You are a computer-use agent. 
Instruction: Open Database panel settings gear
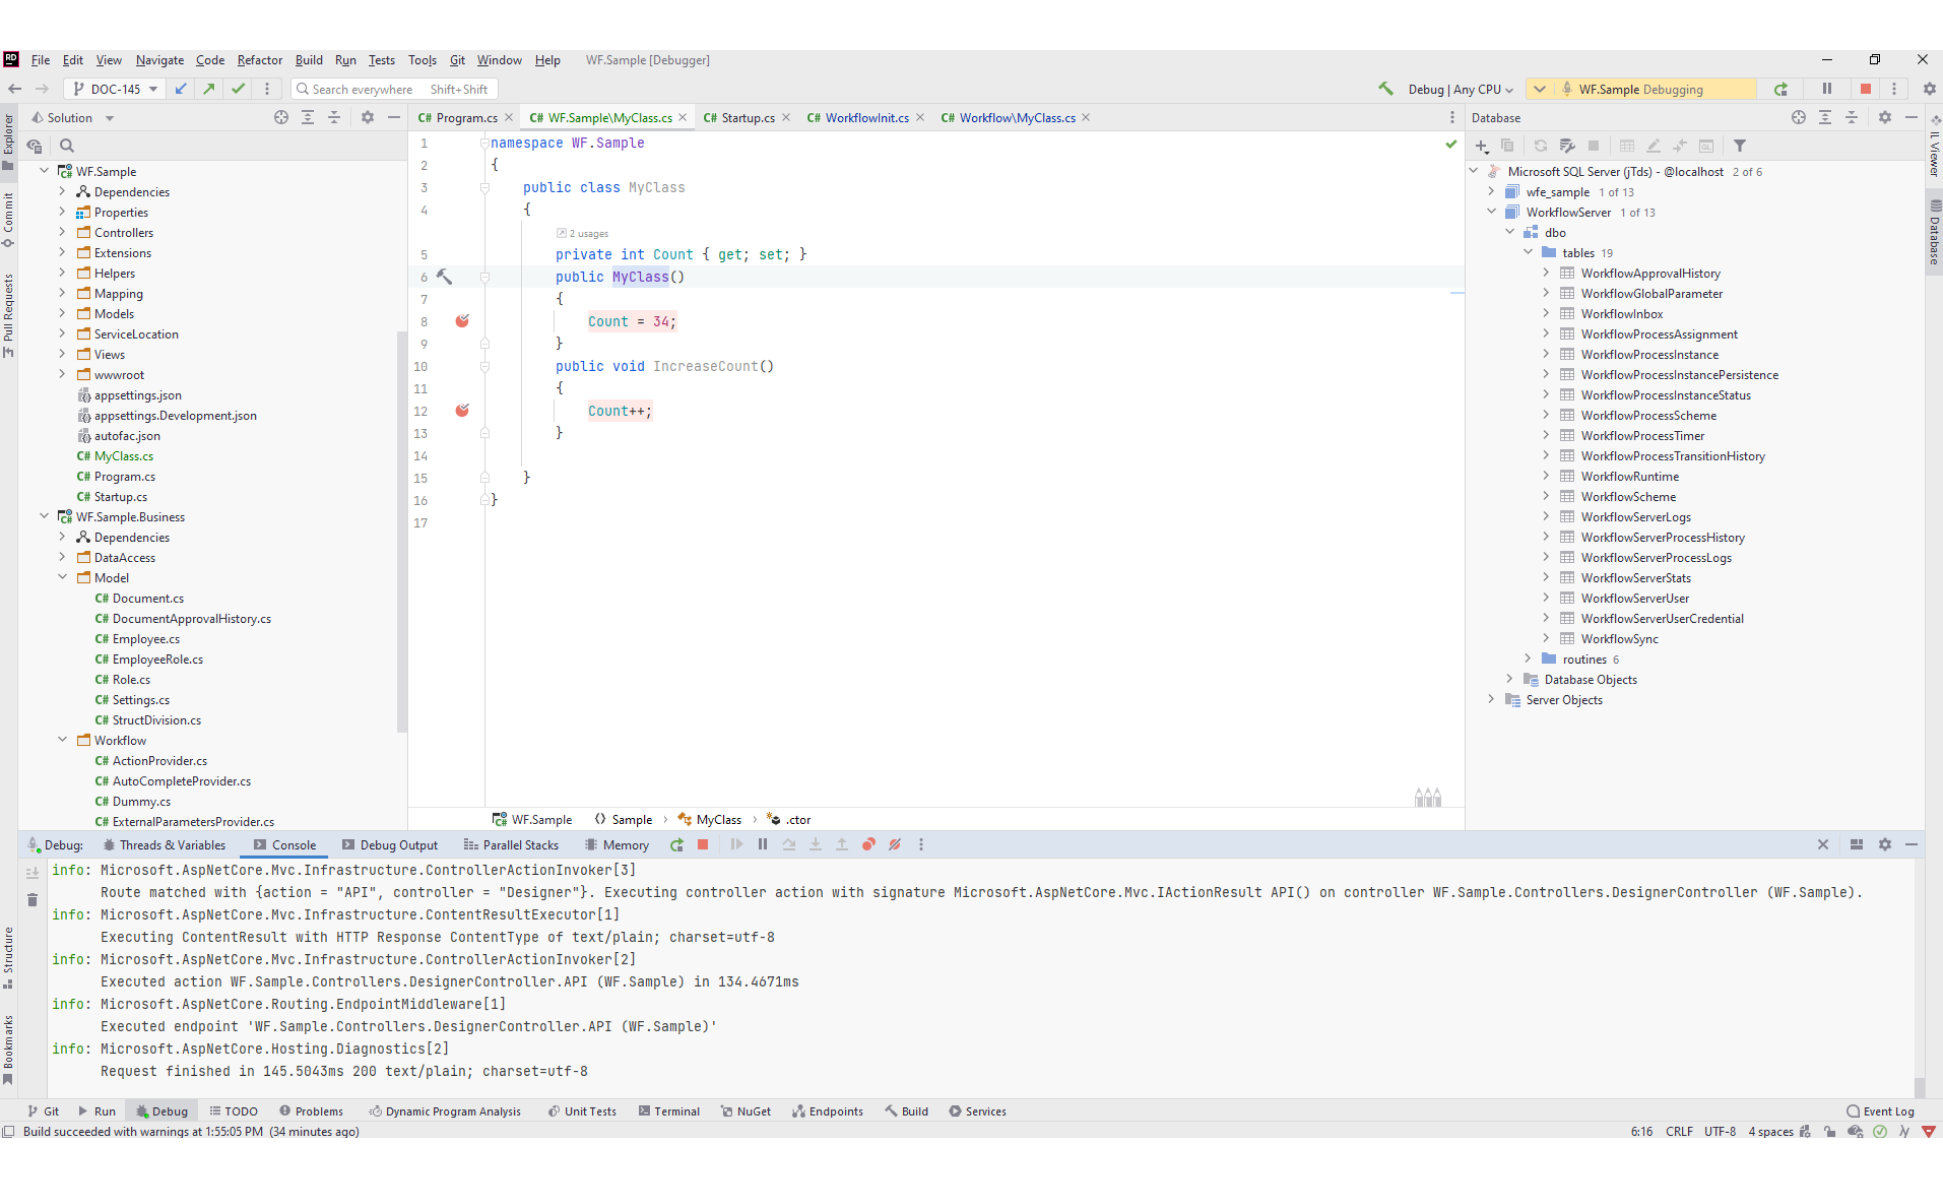click(1885, 118)
